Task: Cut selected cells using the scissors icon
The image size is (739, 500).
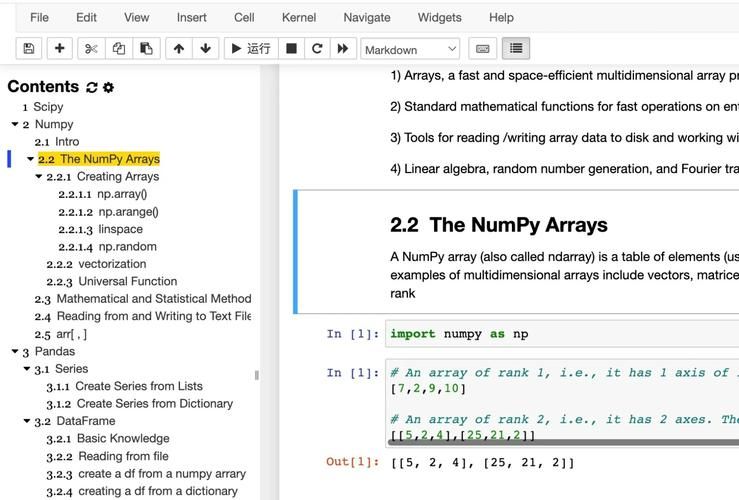Action: (x=91, y=49)
